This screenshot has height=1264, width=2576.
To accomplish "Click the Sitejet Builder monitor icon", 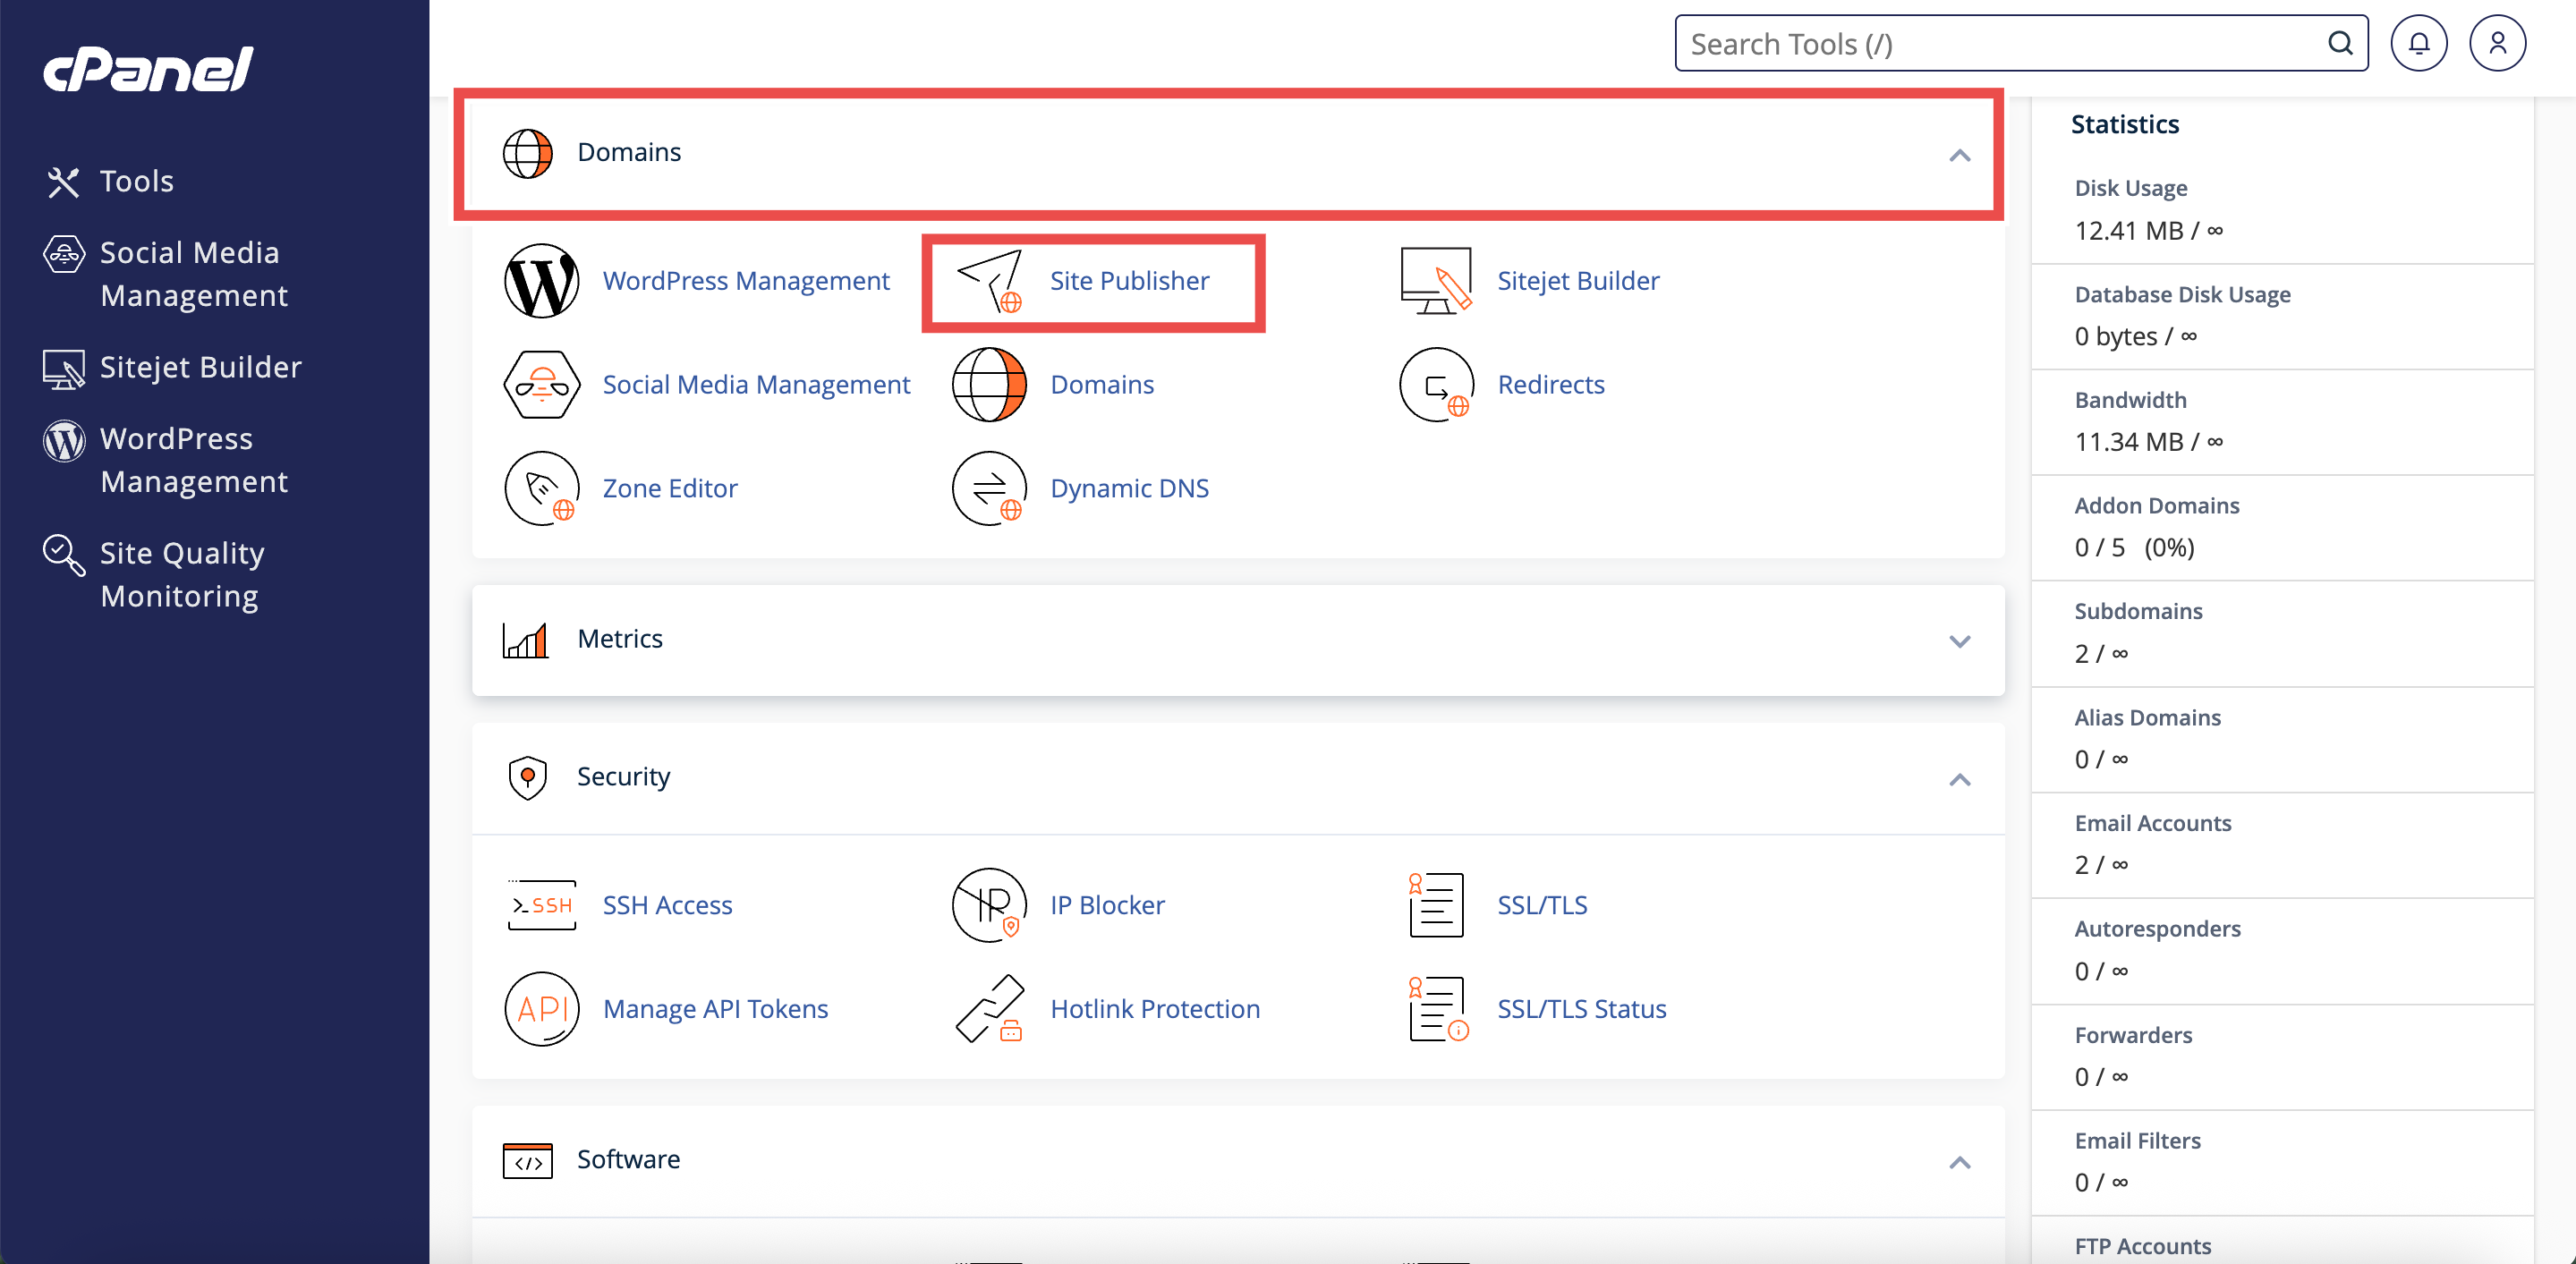I will (x=1436, y=281).
